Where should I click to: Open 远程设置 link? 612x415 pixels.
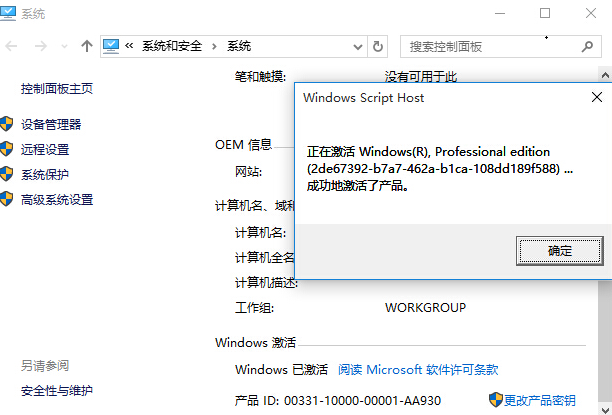click(x=45, y=150)
